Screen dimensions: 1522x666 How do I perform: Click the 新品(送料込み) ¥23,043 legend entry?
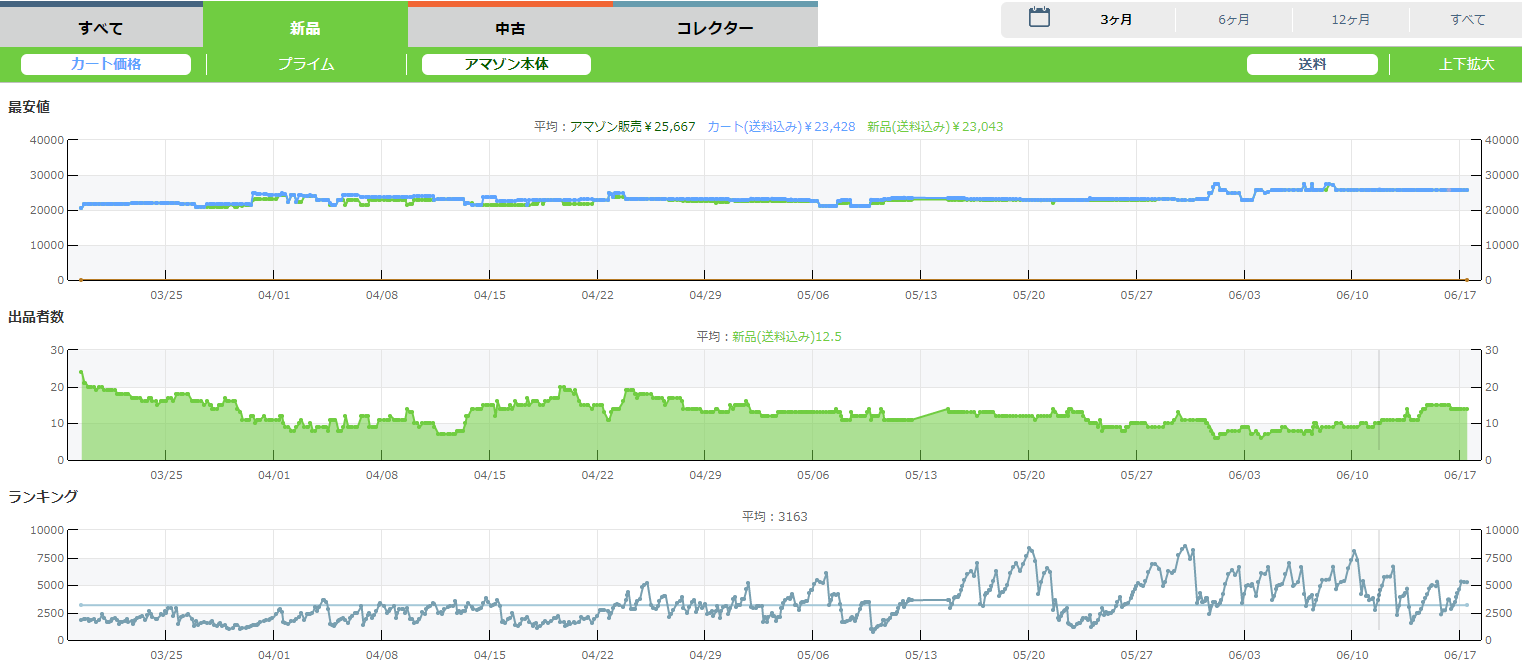(935, 127)
